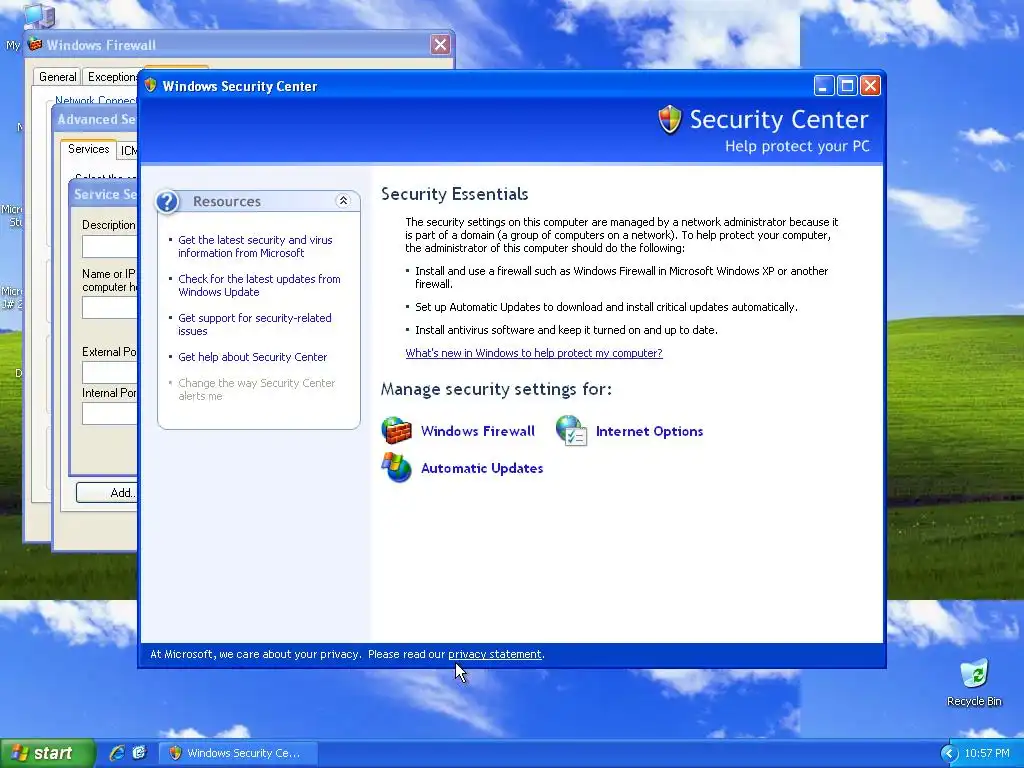Click Description field in Service Settings
1024x768 pixels.
[x=110, y=246]
